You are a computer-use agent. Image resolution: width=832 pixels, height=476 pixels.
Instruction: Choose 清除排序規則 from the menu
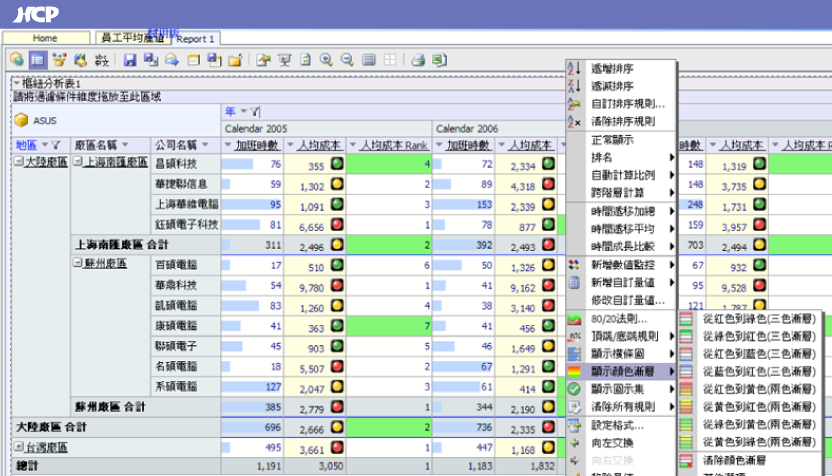tap(622, 122)
